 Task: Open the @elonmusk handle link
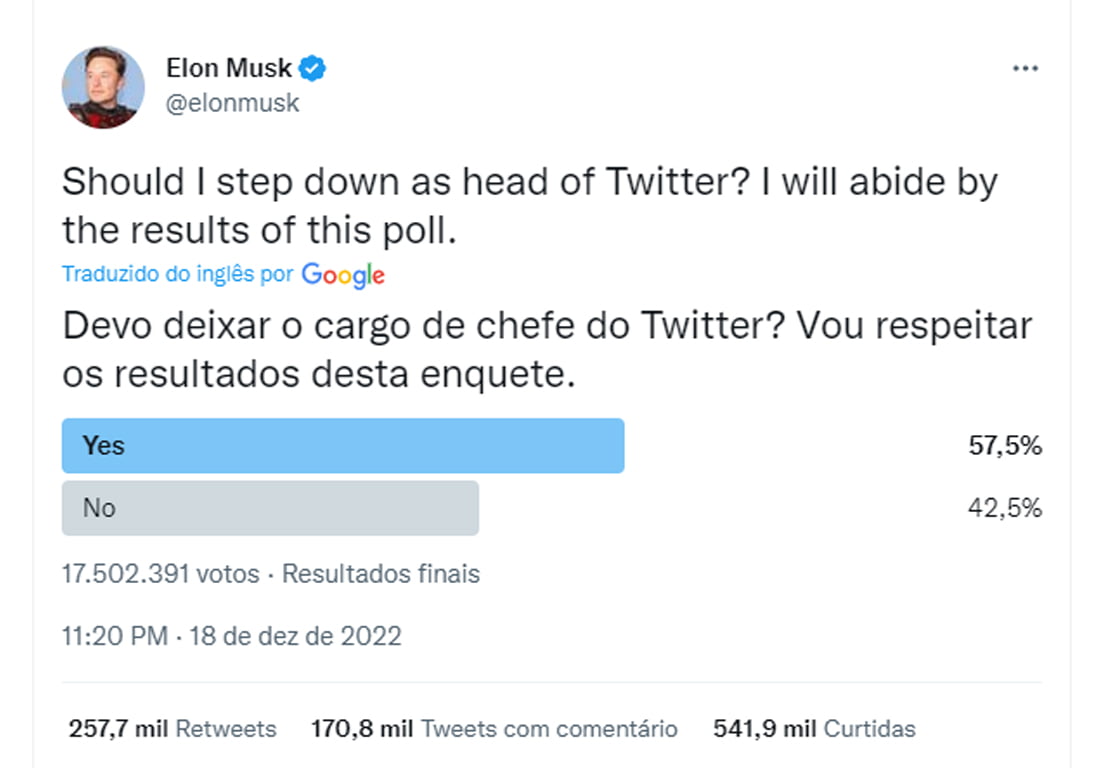point(232,103)
